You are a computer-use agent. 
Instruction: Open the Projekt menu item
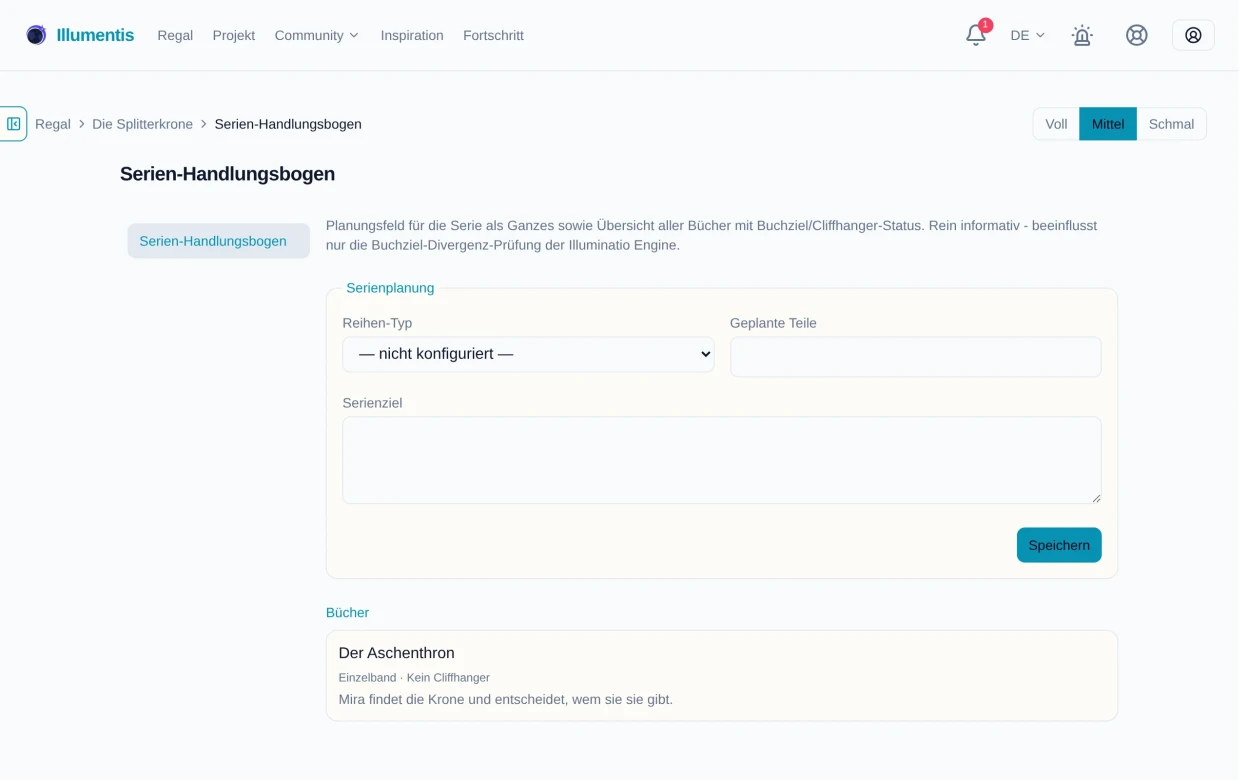coord(234,35)
